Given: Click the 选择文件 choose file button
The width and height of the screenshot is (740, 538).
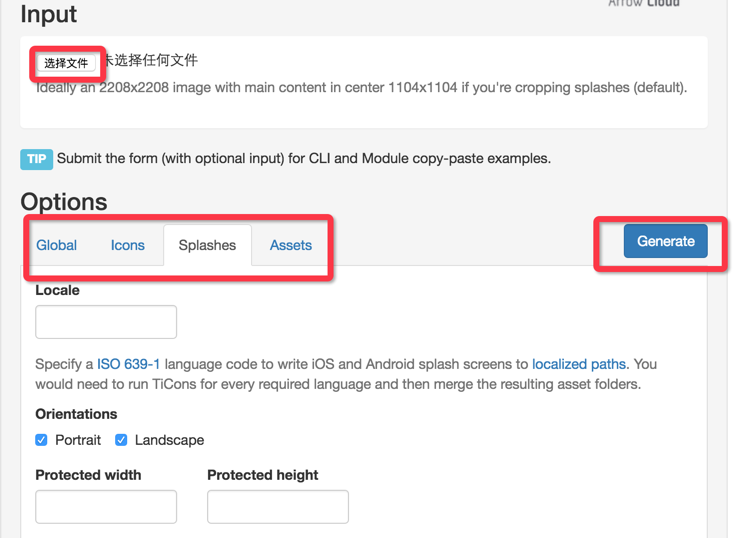Looking at the screenshot, I should [67, 63].
